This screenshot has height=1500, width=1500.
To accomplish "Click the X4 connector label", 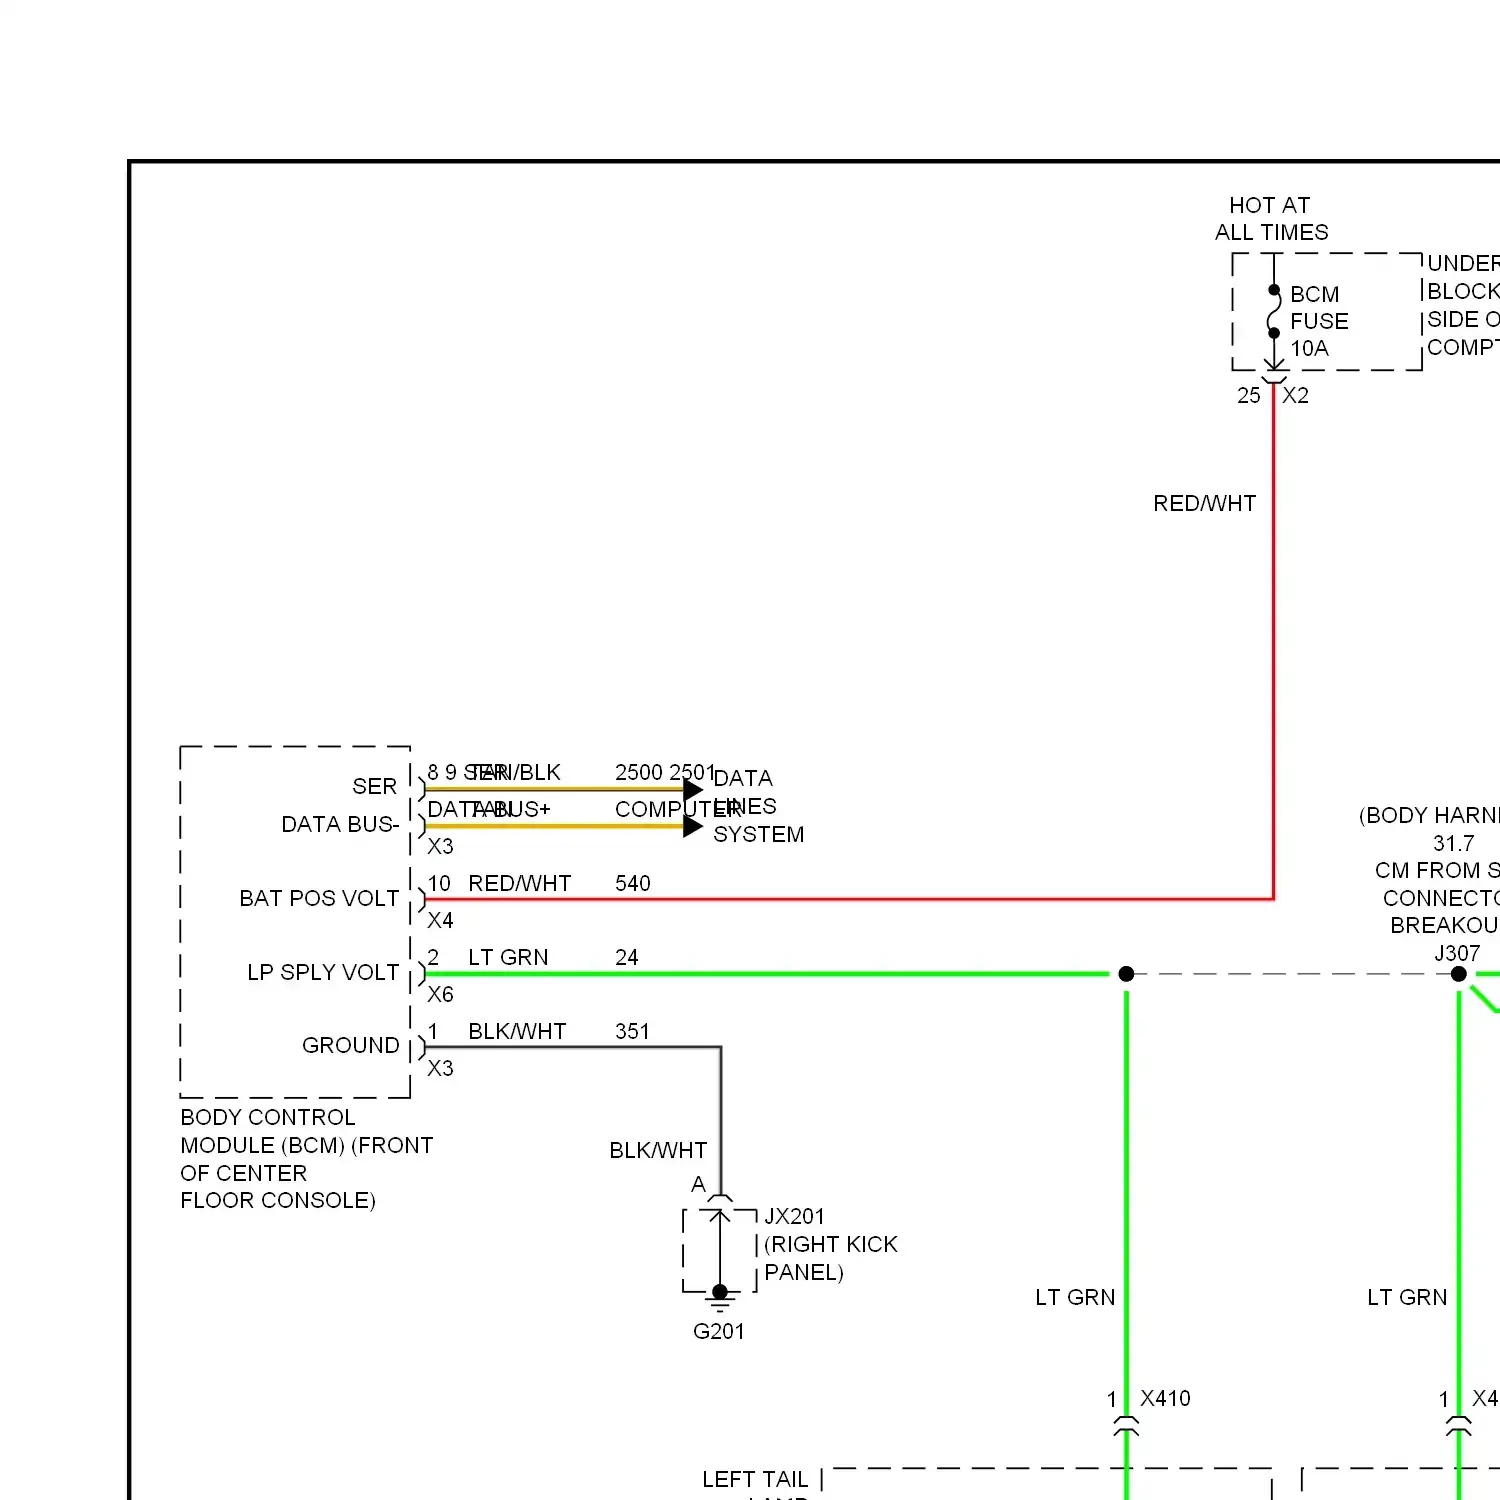I will [440, 920].
